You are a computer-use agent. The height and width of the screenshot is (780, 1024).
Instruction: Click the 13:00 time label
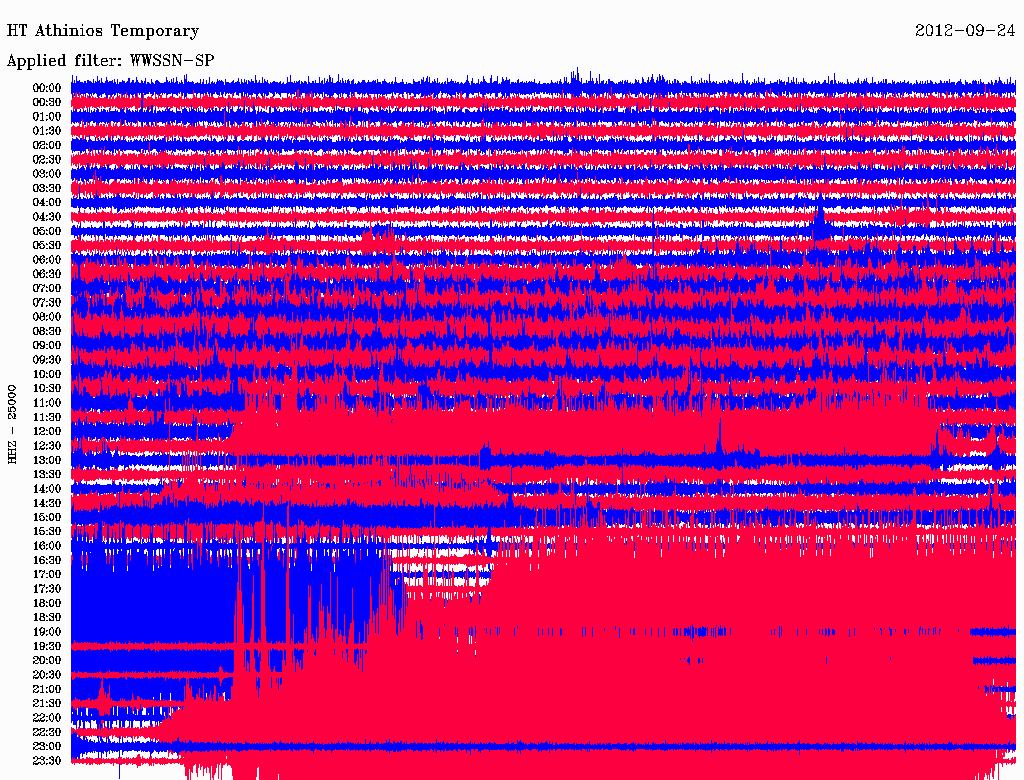pyautogui.click(x=47, y=460)
